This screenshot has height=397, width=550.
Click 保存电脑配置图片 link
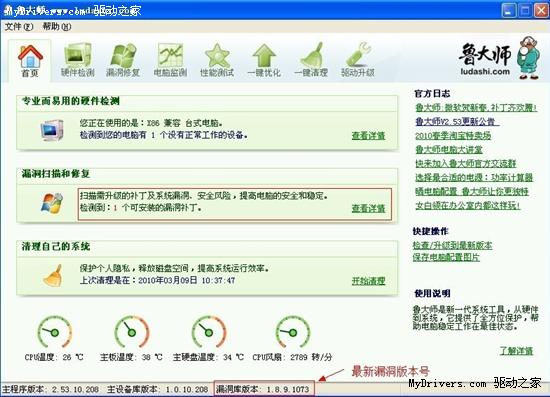[x=446, y=257]
